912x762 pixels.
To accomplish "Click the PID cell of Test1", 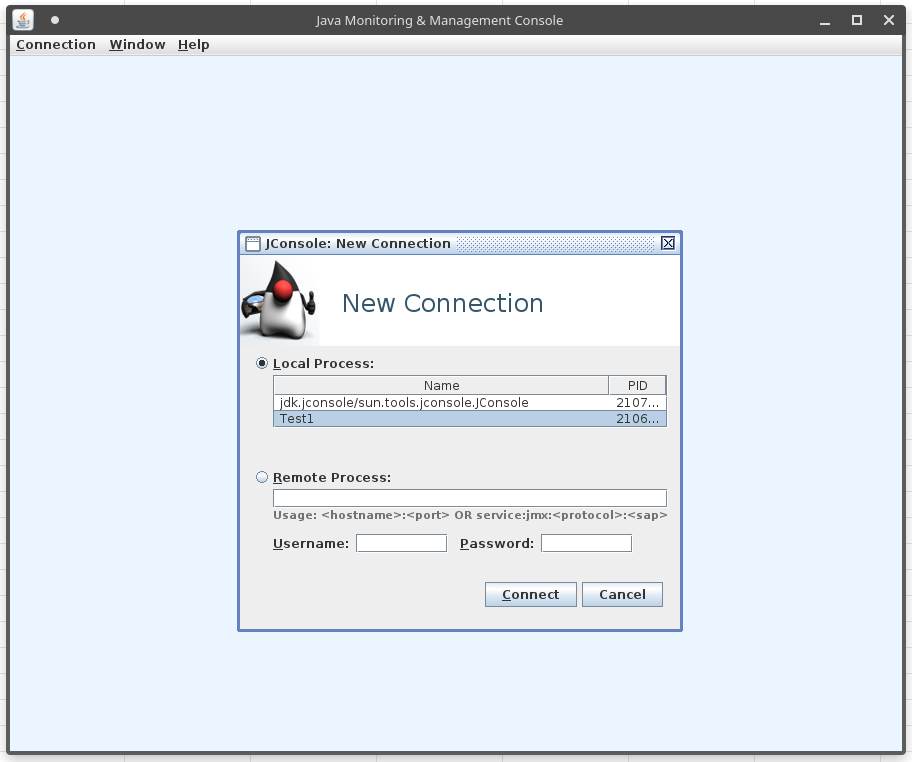I will pos(637,419).
